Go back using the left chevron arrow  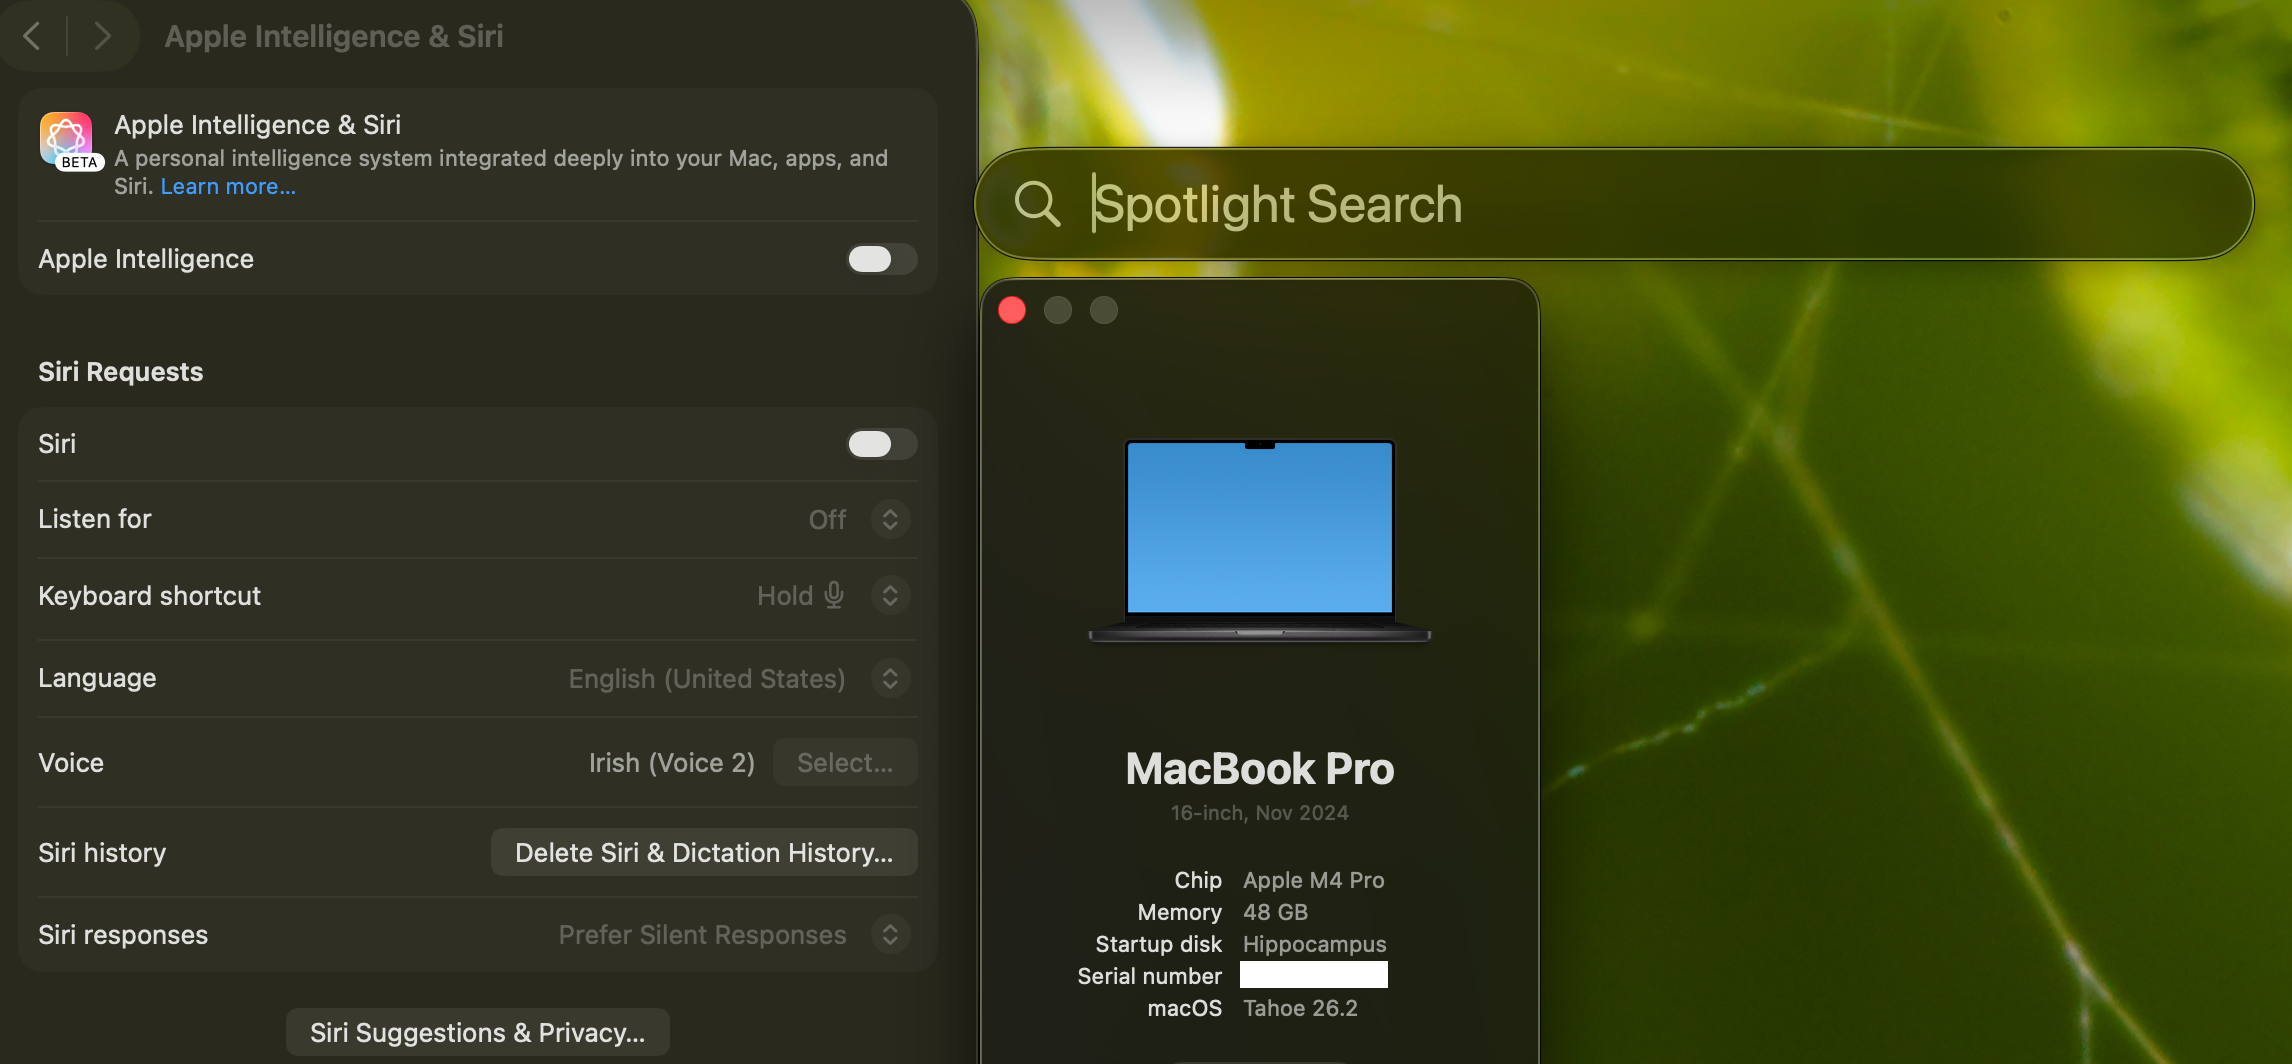click(32, 36)
